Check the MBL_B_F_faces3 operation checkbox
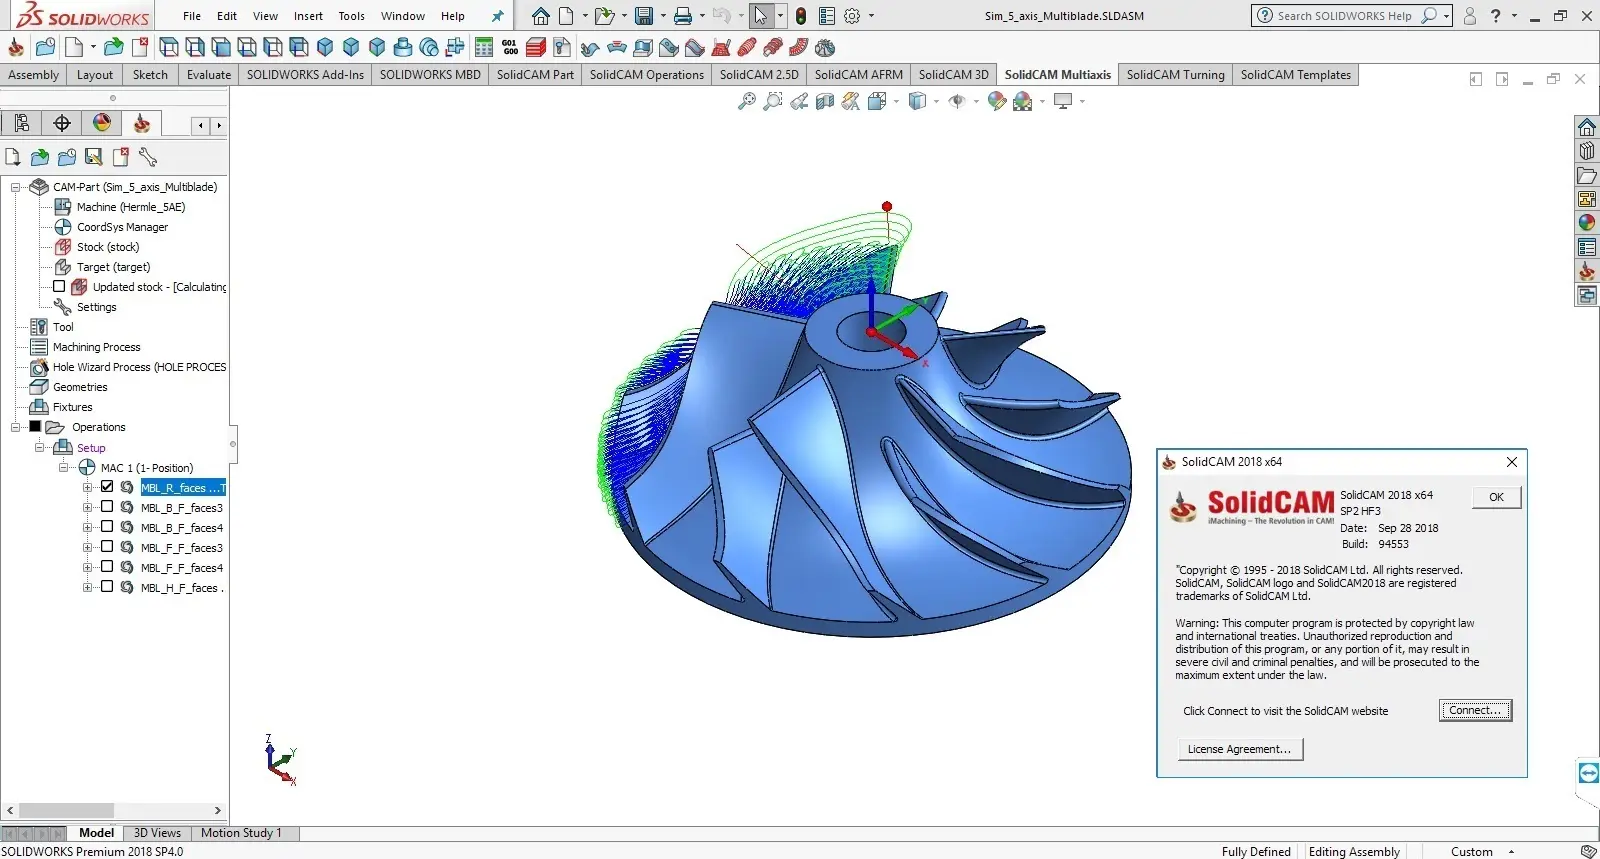Viewport: 1600px width, 859px height. coord(107,507)
